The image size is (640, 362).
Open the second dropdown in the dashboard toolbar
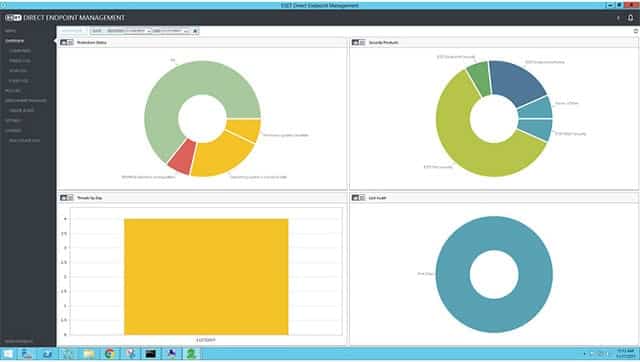pyautogui.click(x=171, y=31)
